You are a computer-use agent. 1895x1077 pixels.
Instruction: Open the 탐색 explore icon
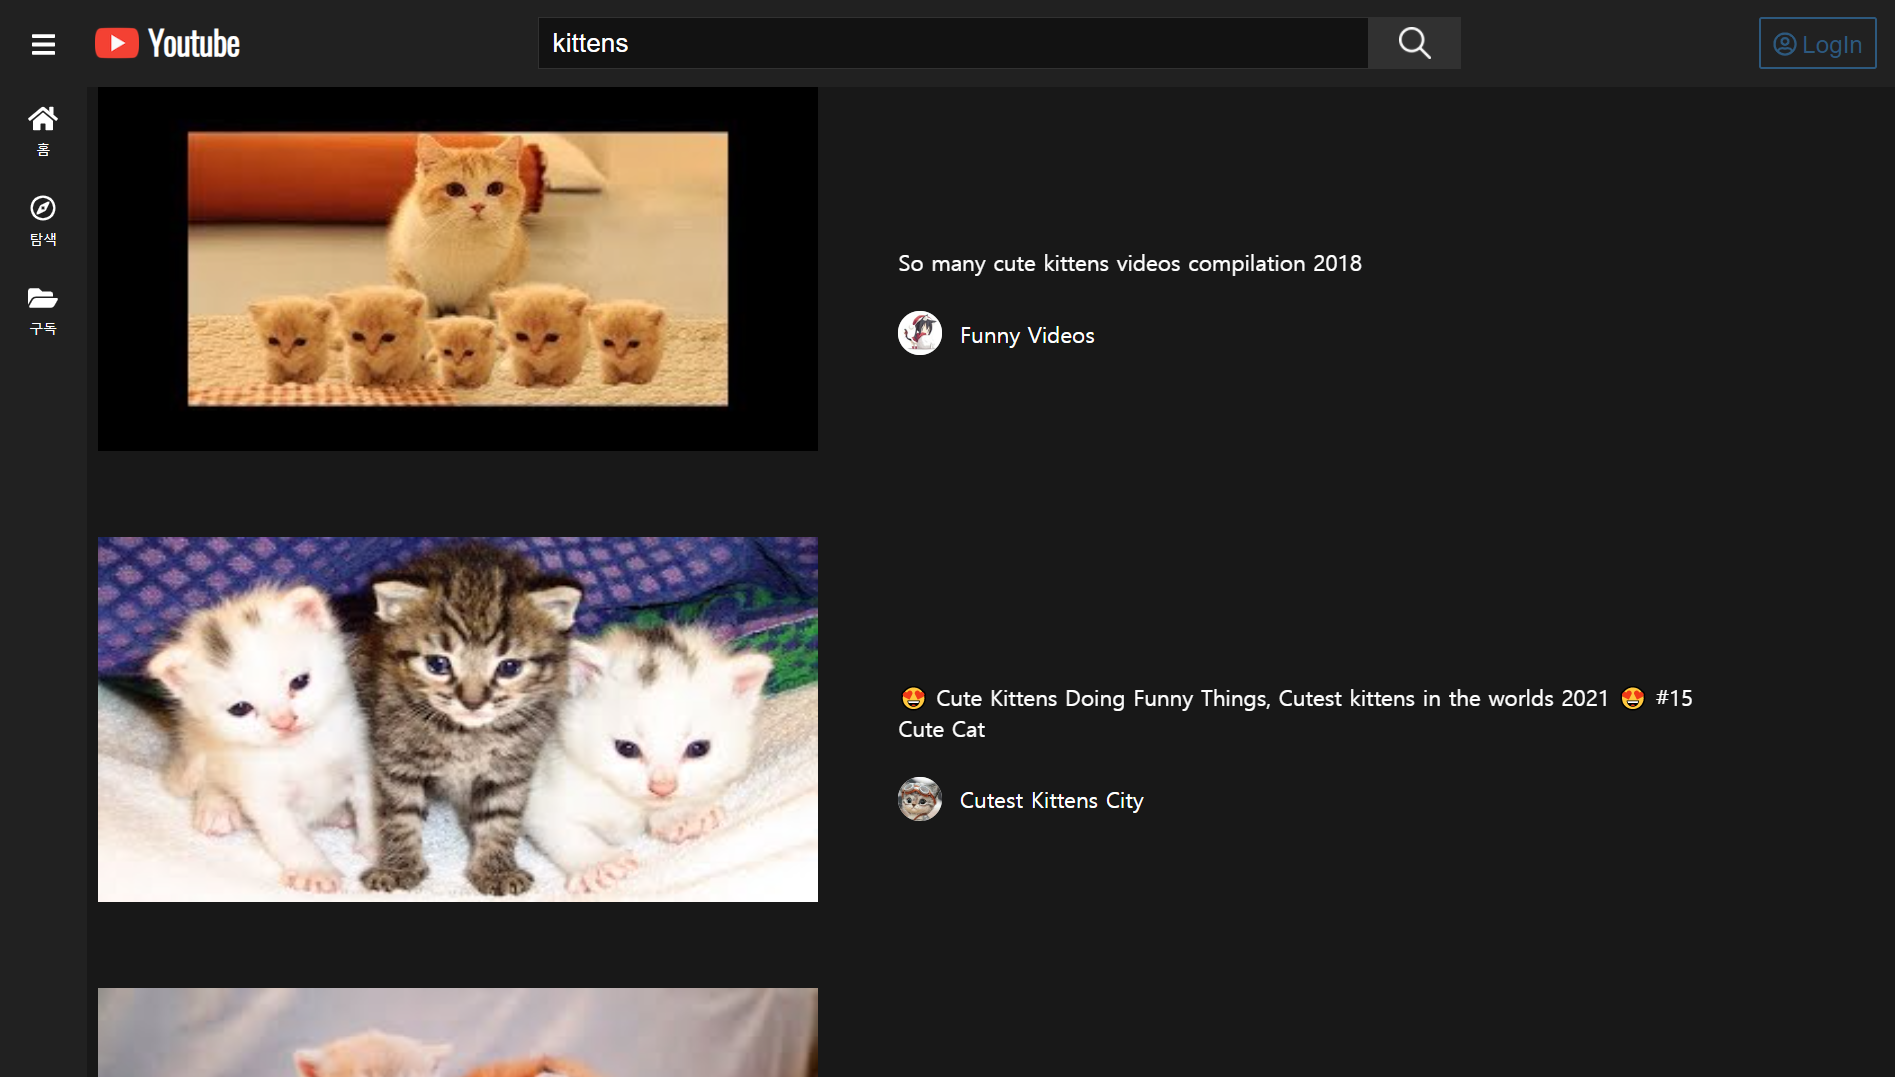[43, 208]
